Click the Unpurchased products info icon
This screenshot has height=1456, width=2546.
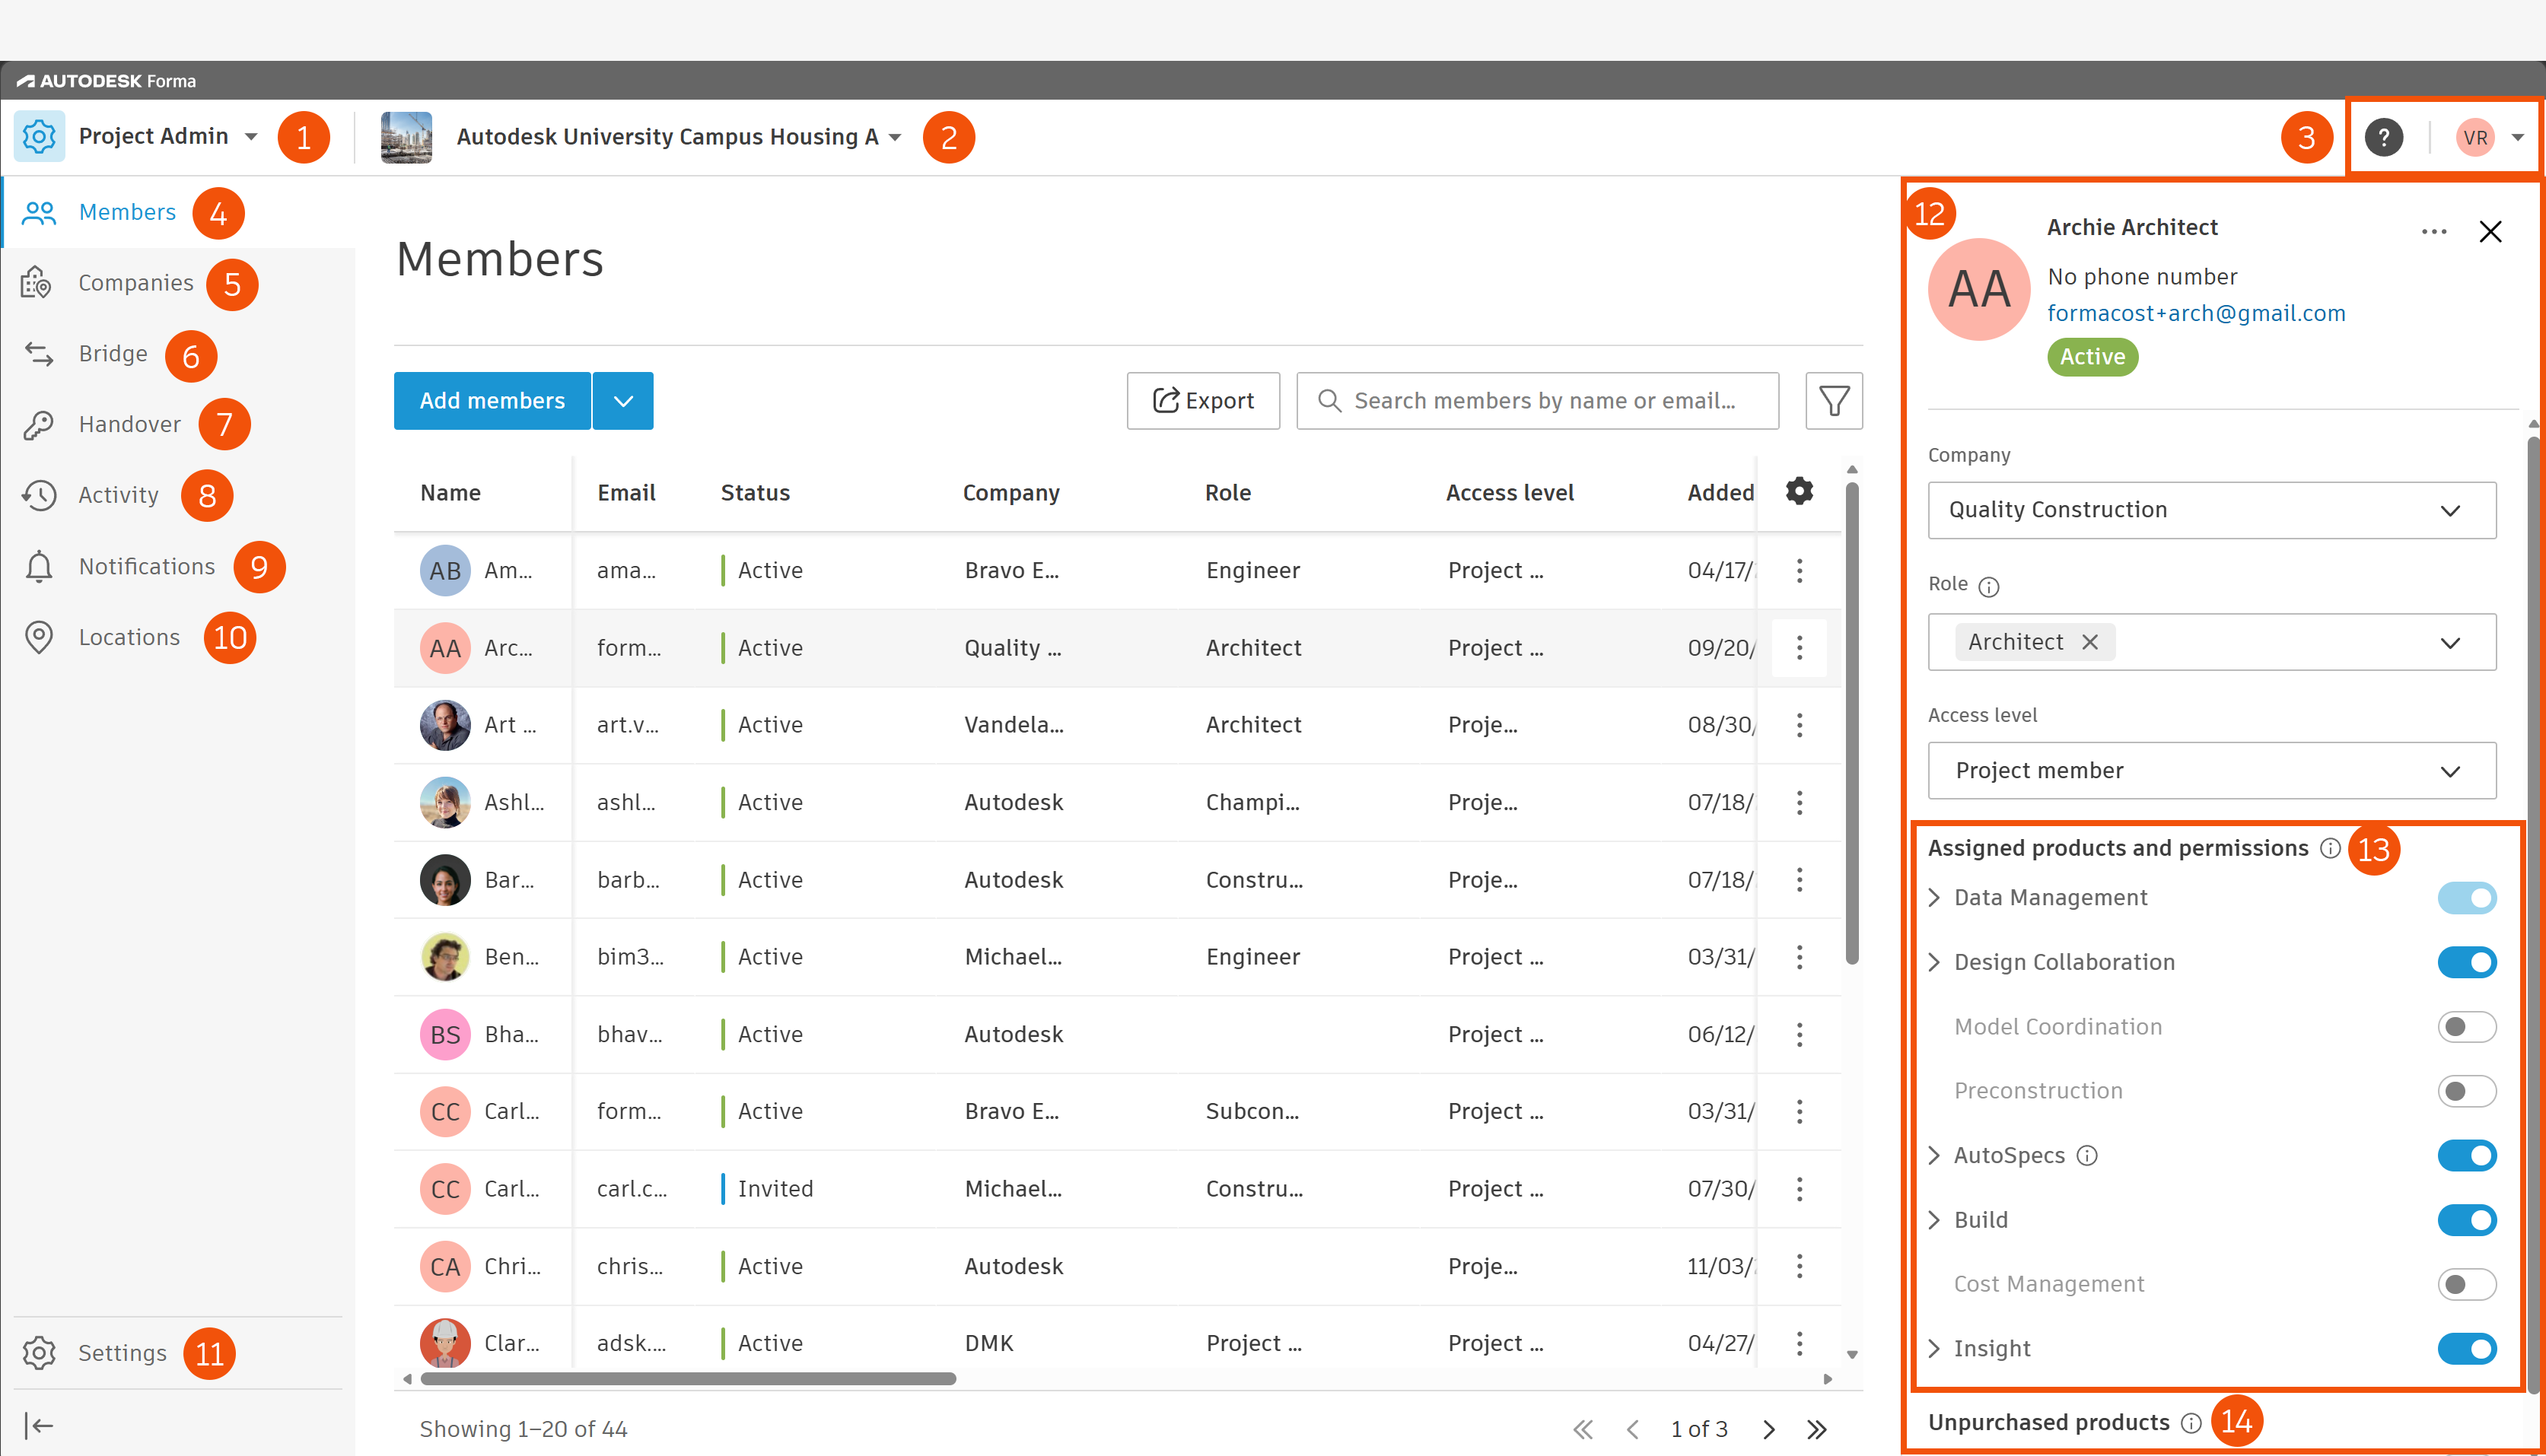pos(2190,1423)
